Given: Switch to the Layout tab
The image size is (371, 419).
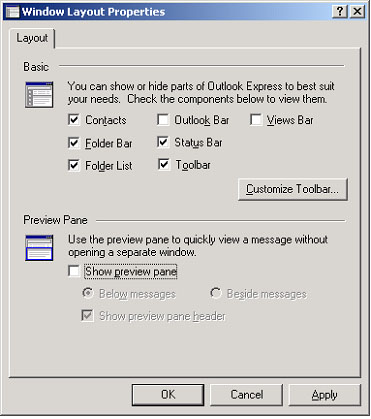Looking at the screenshot, I should pyautogui.click(x=32, y=38).
